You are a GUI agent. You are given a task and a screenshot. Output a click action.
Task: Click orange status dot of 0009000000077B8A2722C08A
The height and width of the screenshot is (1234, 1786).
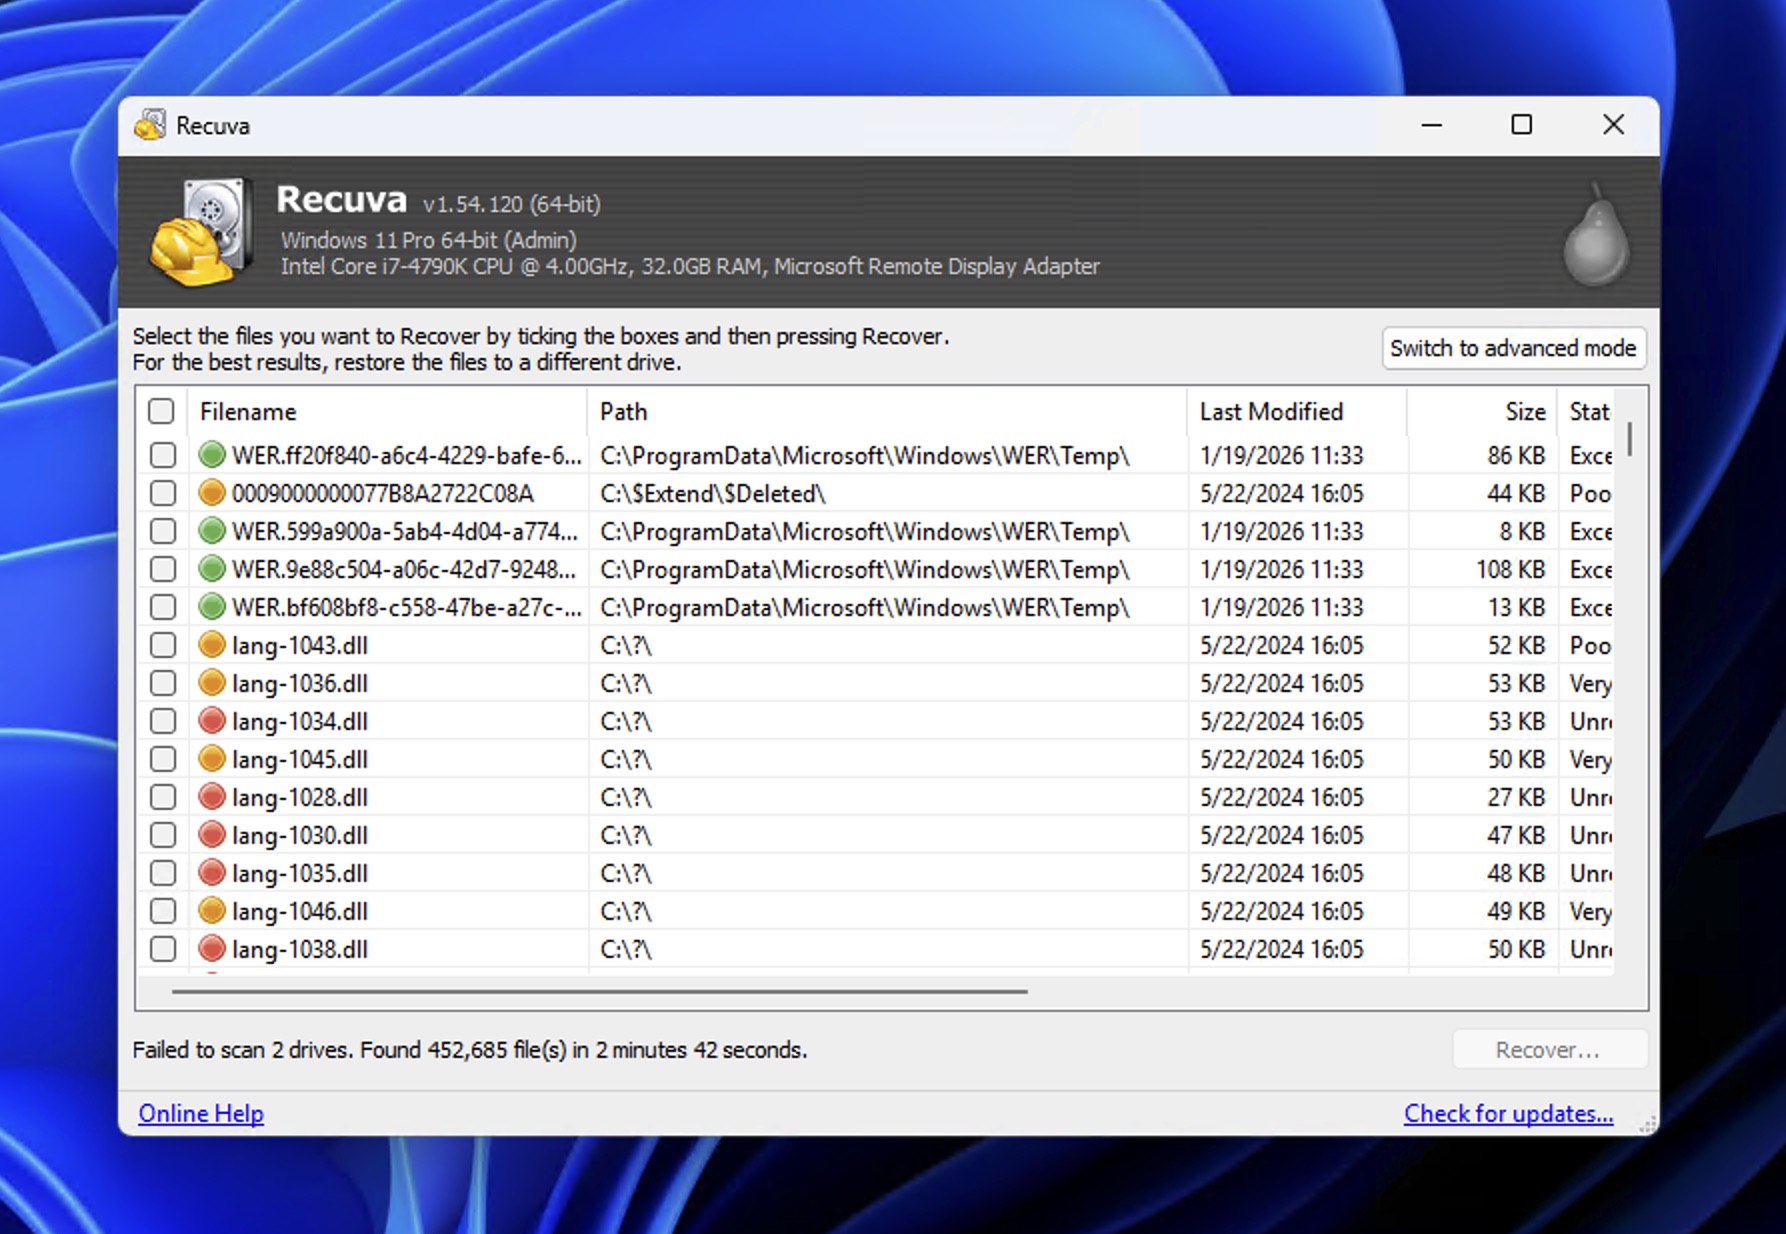(211, 493)
